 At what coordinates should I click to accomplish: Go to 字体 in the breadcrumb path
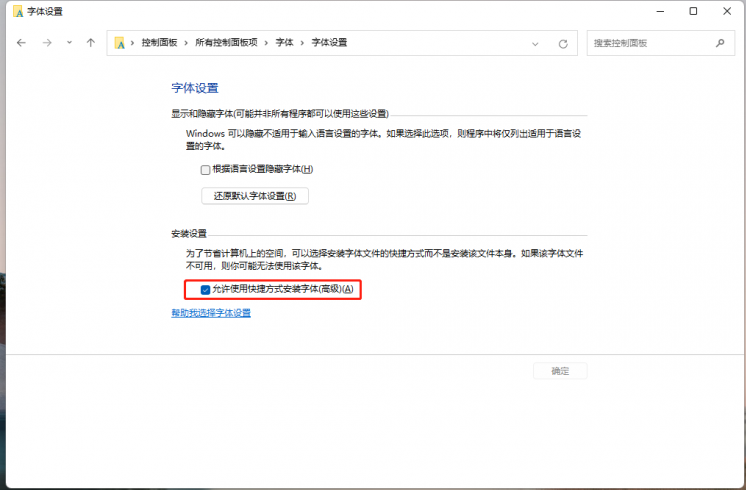(285, 44)
